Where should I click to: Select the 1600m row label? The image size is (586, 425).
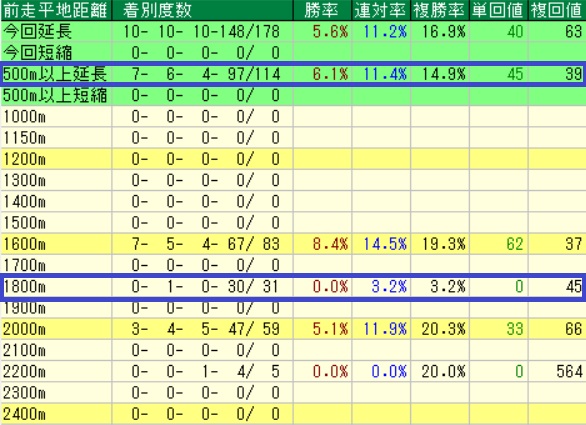click(24, 244)
